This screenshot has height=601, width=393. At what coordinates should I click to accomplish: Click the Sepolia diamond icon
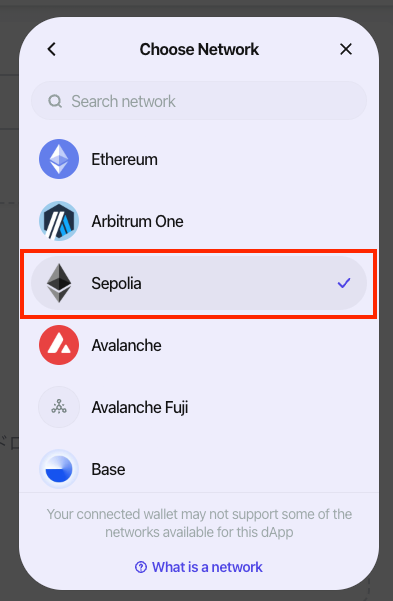point(59,283)
